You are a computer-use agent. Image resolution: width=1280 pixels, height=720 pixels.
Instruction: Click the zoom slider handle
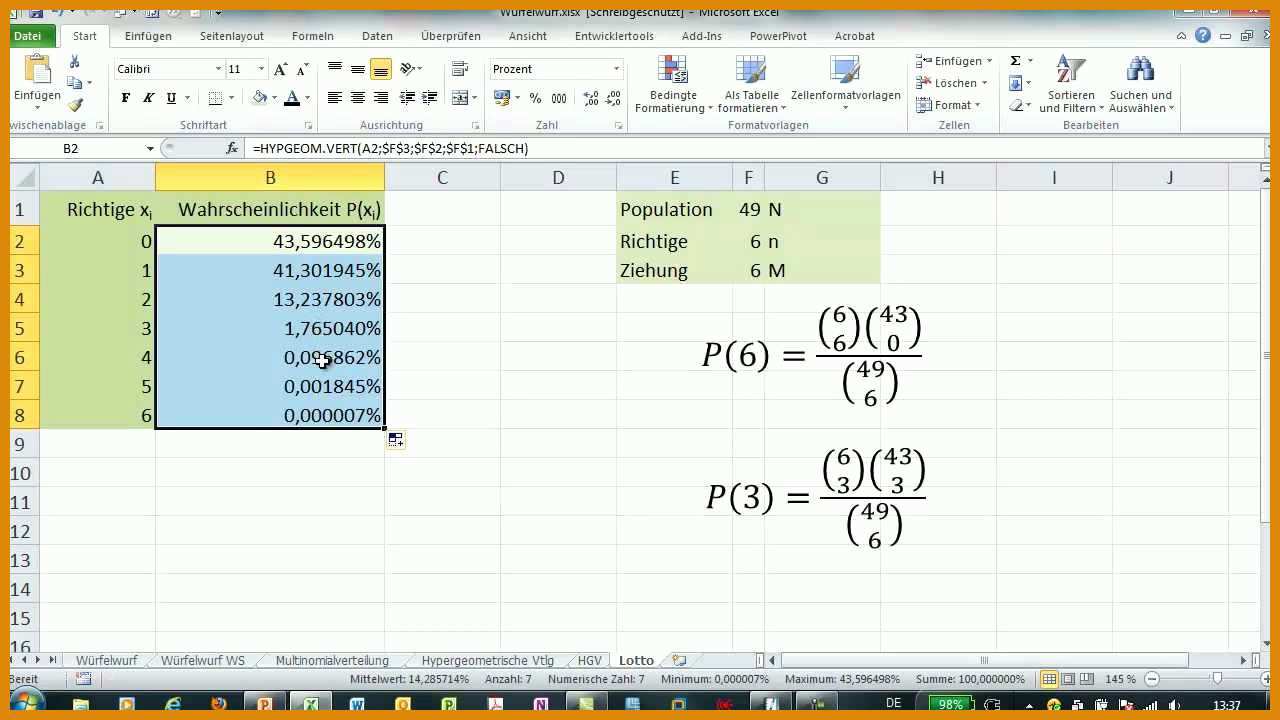click(x=1217, y=679)
